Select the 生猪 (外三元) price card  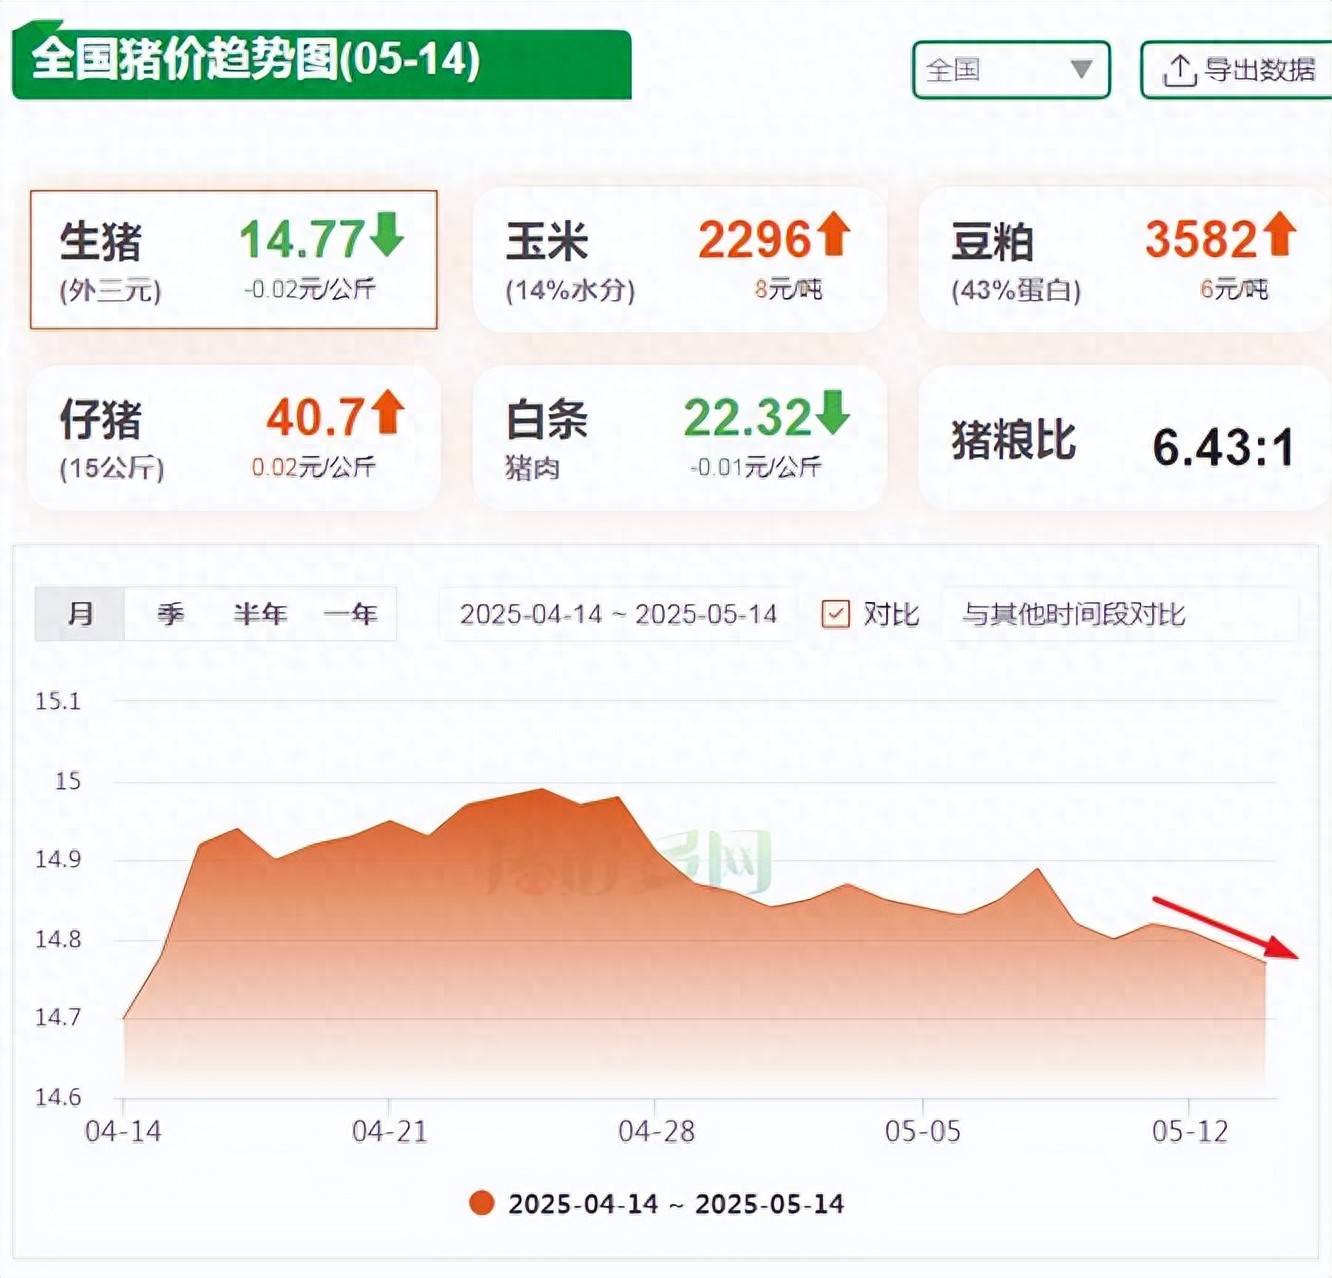pyautogui.click(x=233, y=260)
